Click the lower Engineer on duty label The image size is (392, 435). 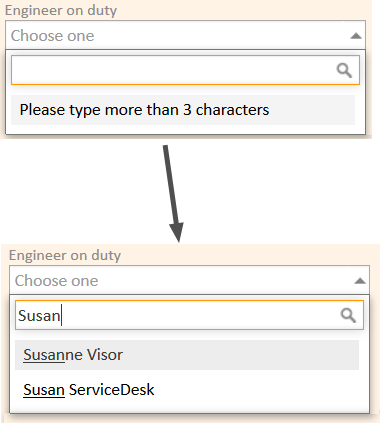(x=65, y=255)
